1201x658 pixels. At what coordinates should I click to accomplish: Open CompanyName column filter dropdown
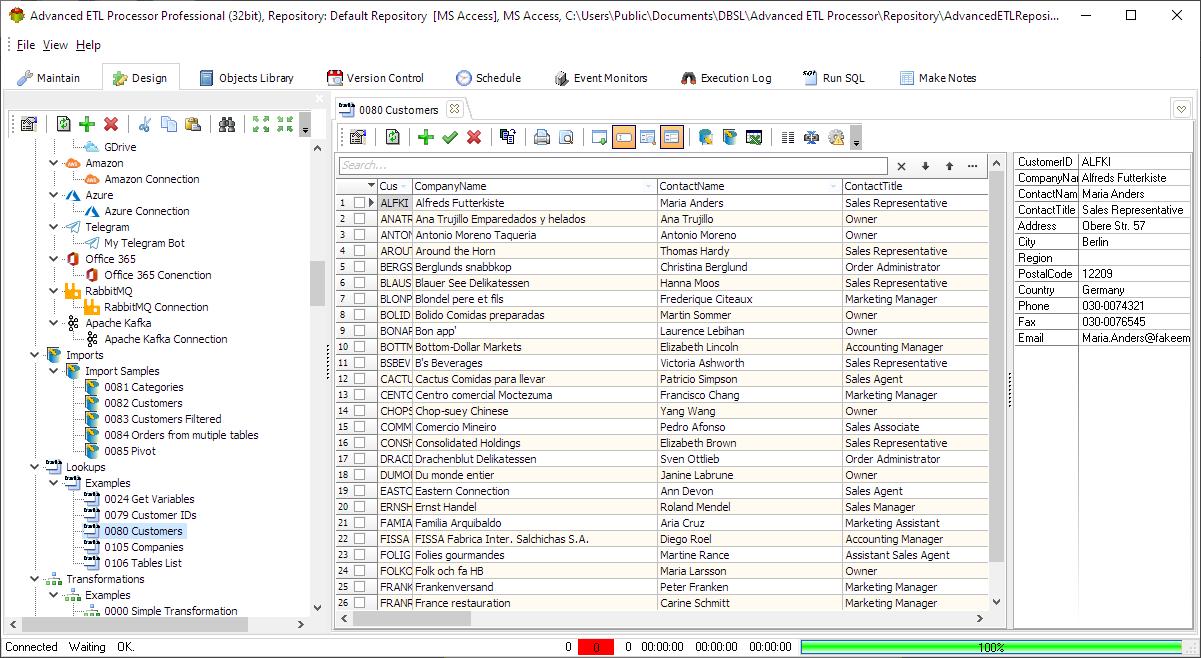click(x=649, y=186)
